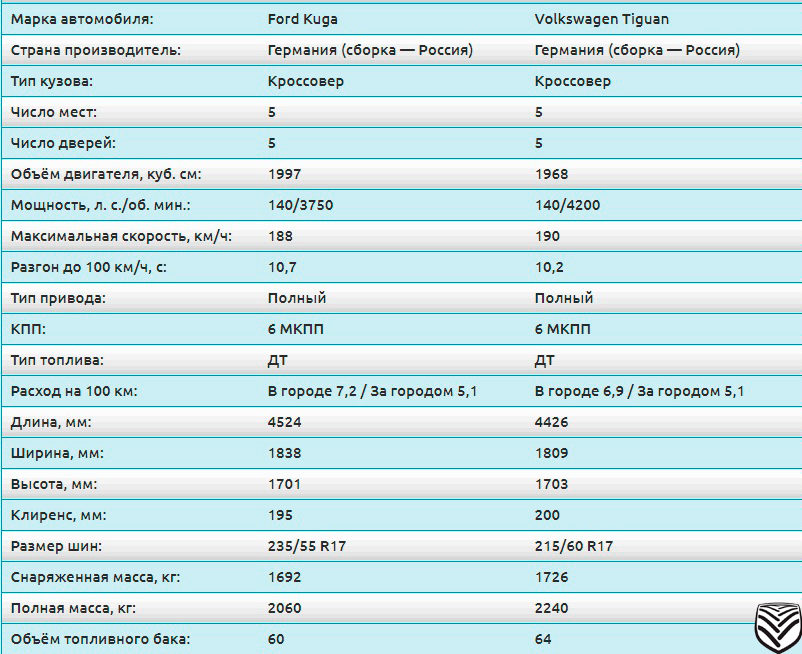
Task: Click the 'Мощность, л. с./об. мин.:' label
Action: click(x=101, y=205)
